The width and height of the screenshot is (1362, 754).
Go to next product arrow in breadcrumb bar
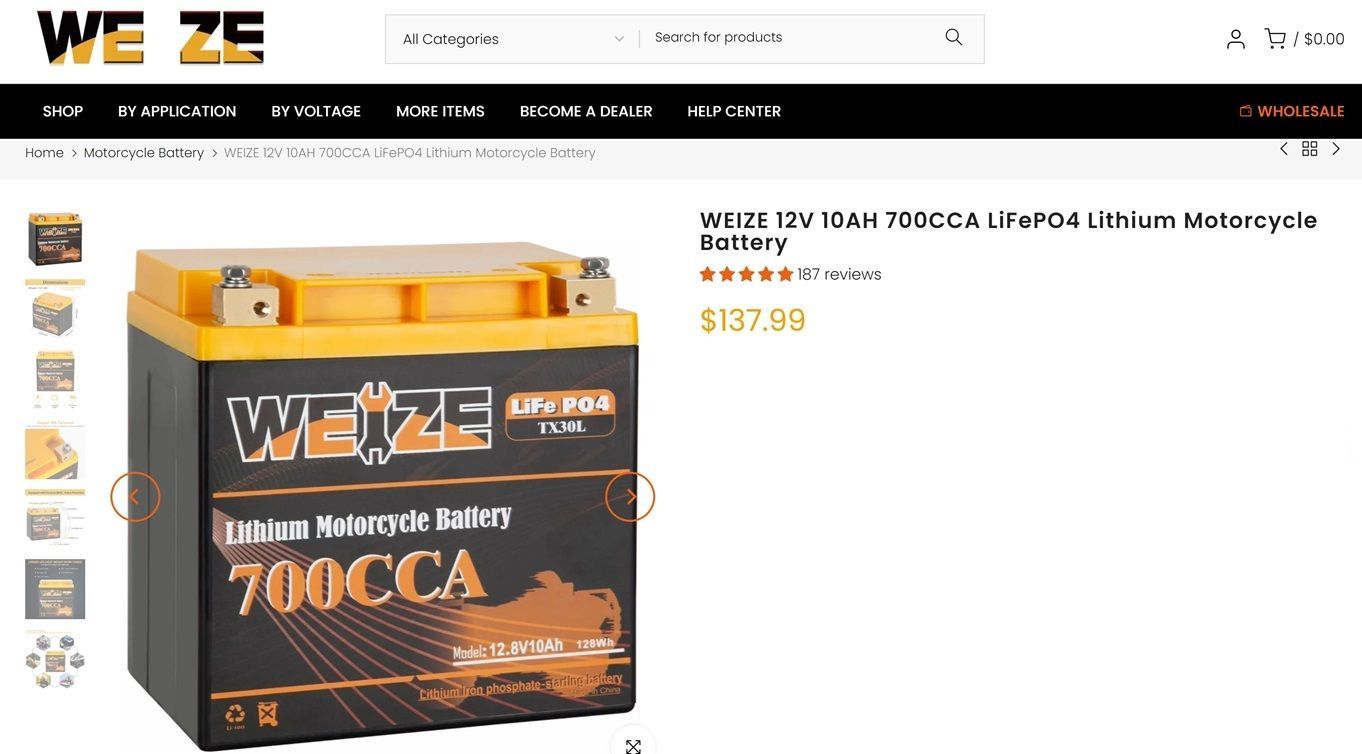tap(1336, 149)
